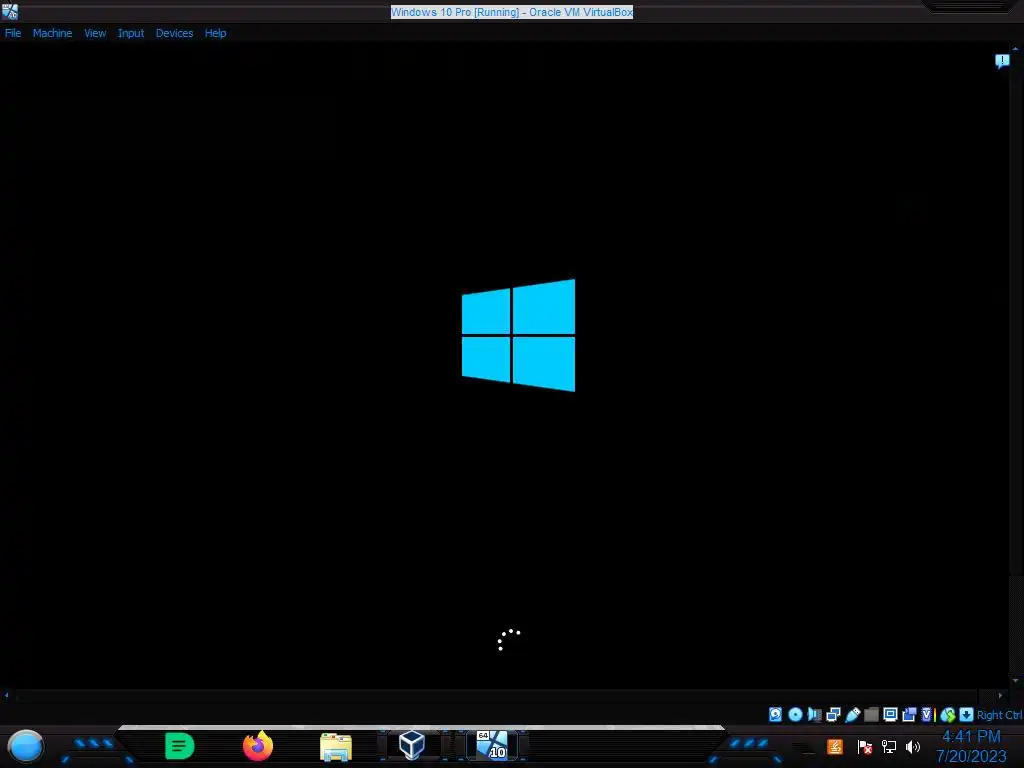Image resolution: width=1024 pixels, height=768 pixels.
Task: Open the Help menu
Action: pyautogui.click(x=216, y=33)
